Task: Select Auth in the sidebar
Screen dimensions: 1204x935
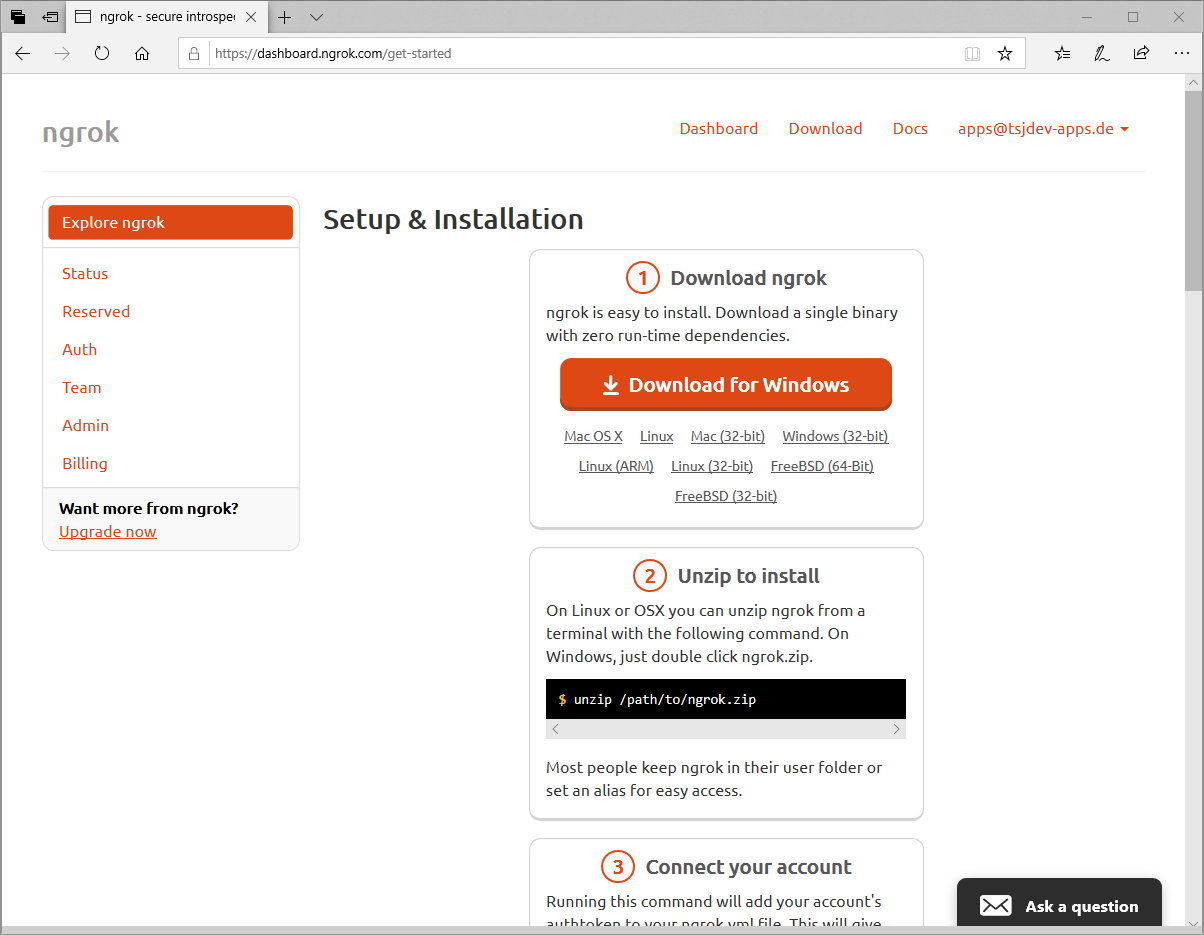Action: pyautogui.click(x=80, y=349)
